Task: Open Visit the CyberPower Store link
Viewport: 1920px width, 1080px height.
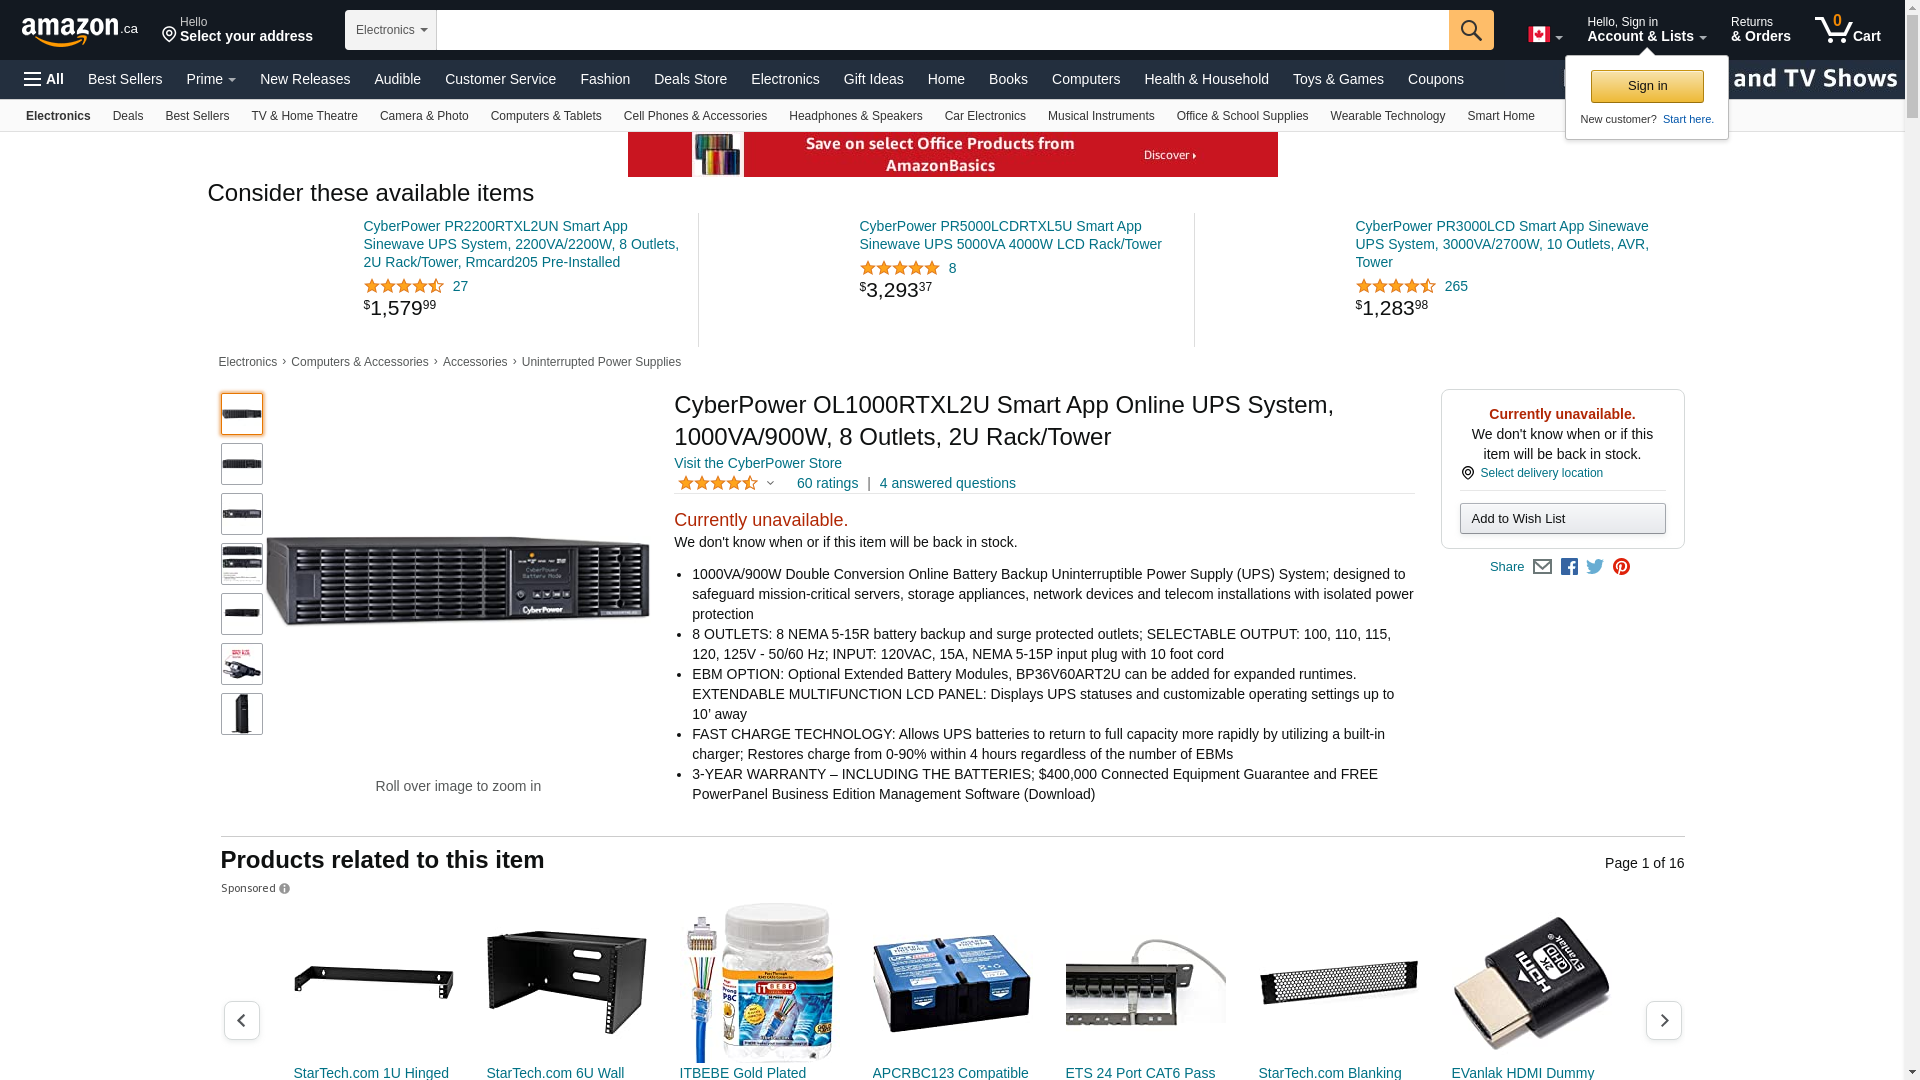Action: [758, 463]
